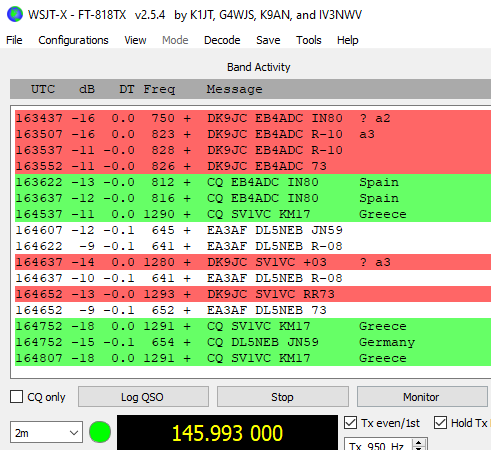Select the 164637 DK9JC SV1VC +03 row

253,262
